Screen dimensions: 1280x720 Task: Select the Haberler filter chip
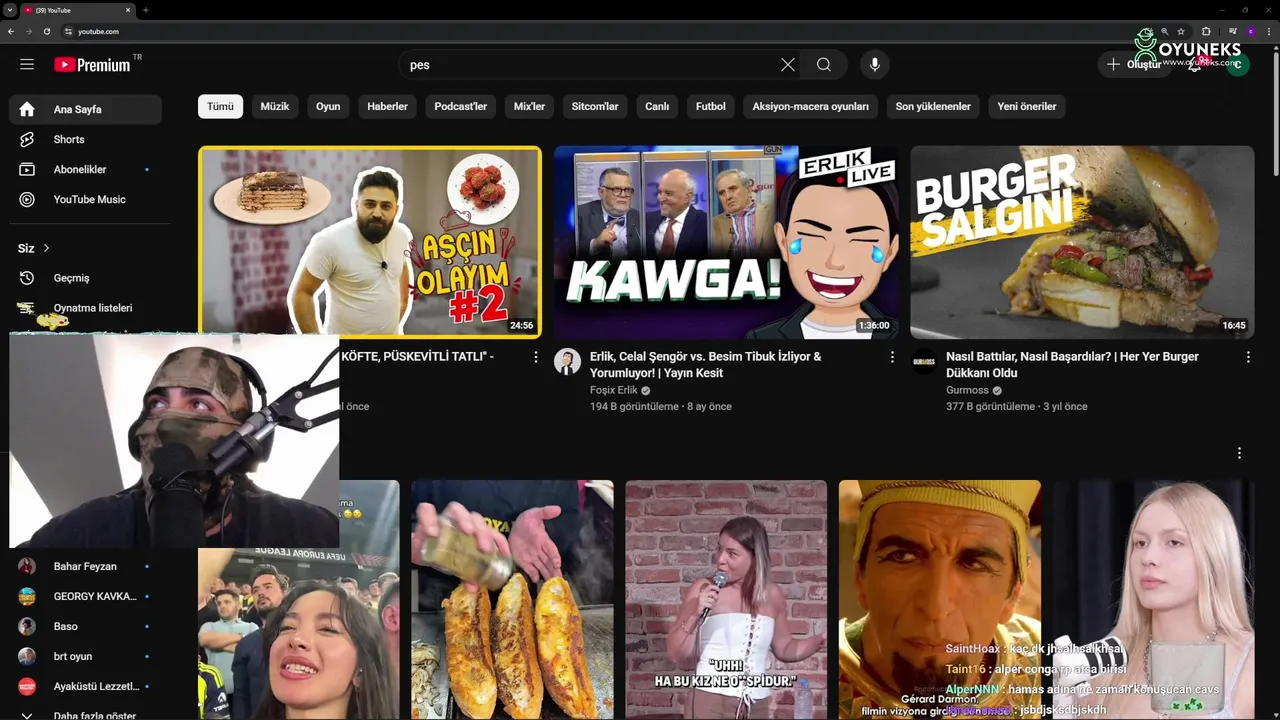387,106
